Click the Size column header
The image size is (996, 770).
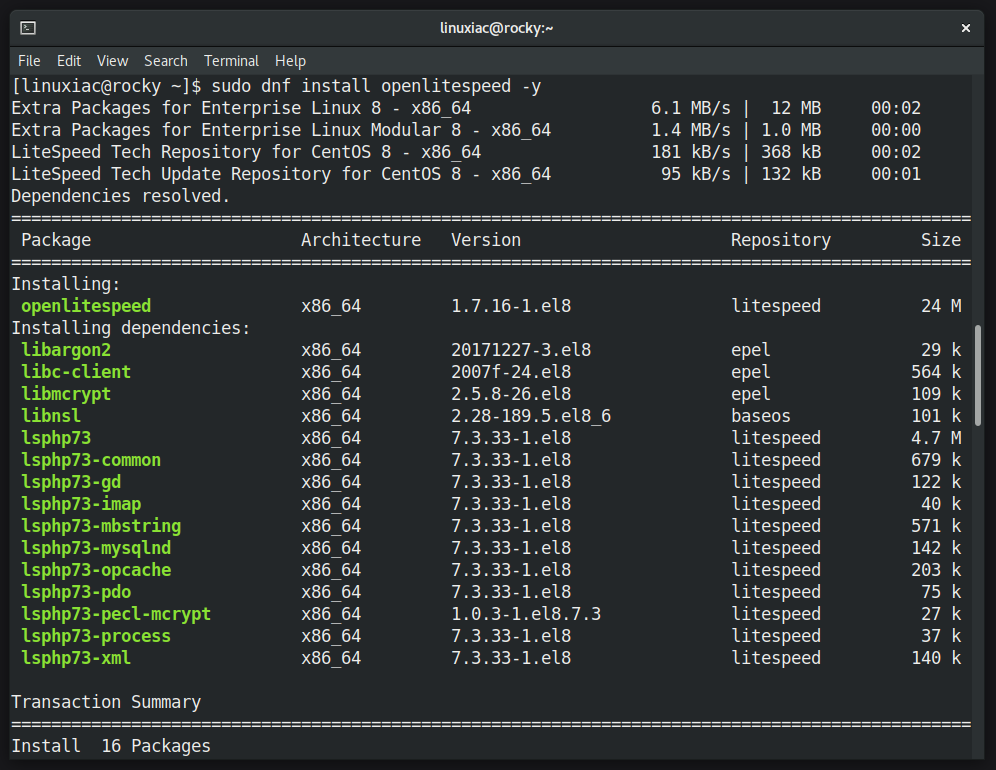(941, 240)
